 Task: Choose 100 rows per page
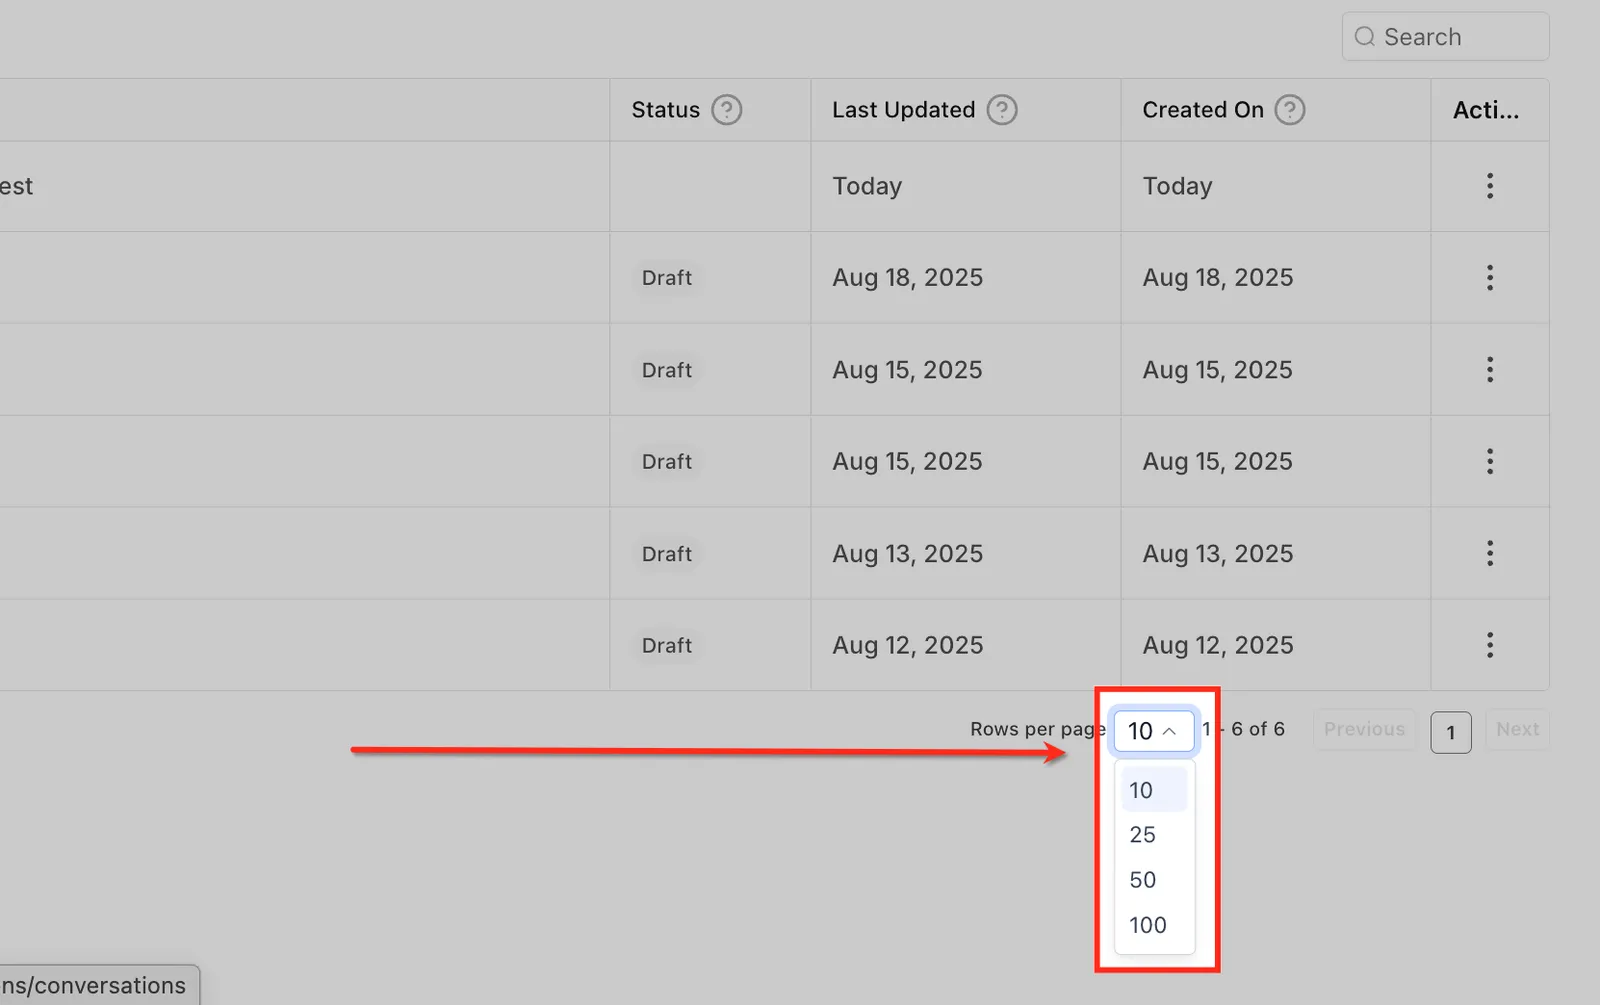(1153, 925)
